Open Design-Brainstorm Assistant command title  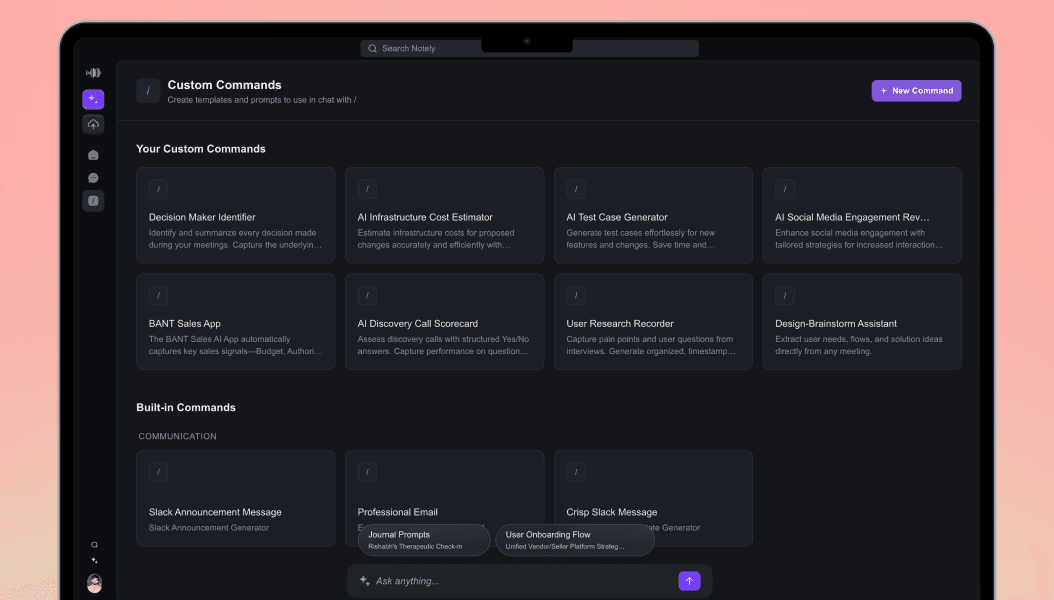[x=836, y=323]
